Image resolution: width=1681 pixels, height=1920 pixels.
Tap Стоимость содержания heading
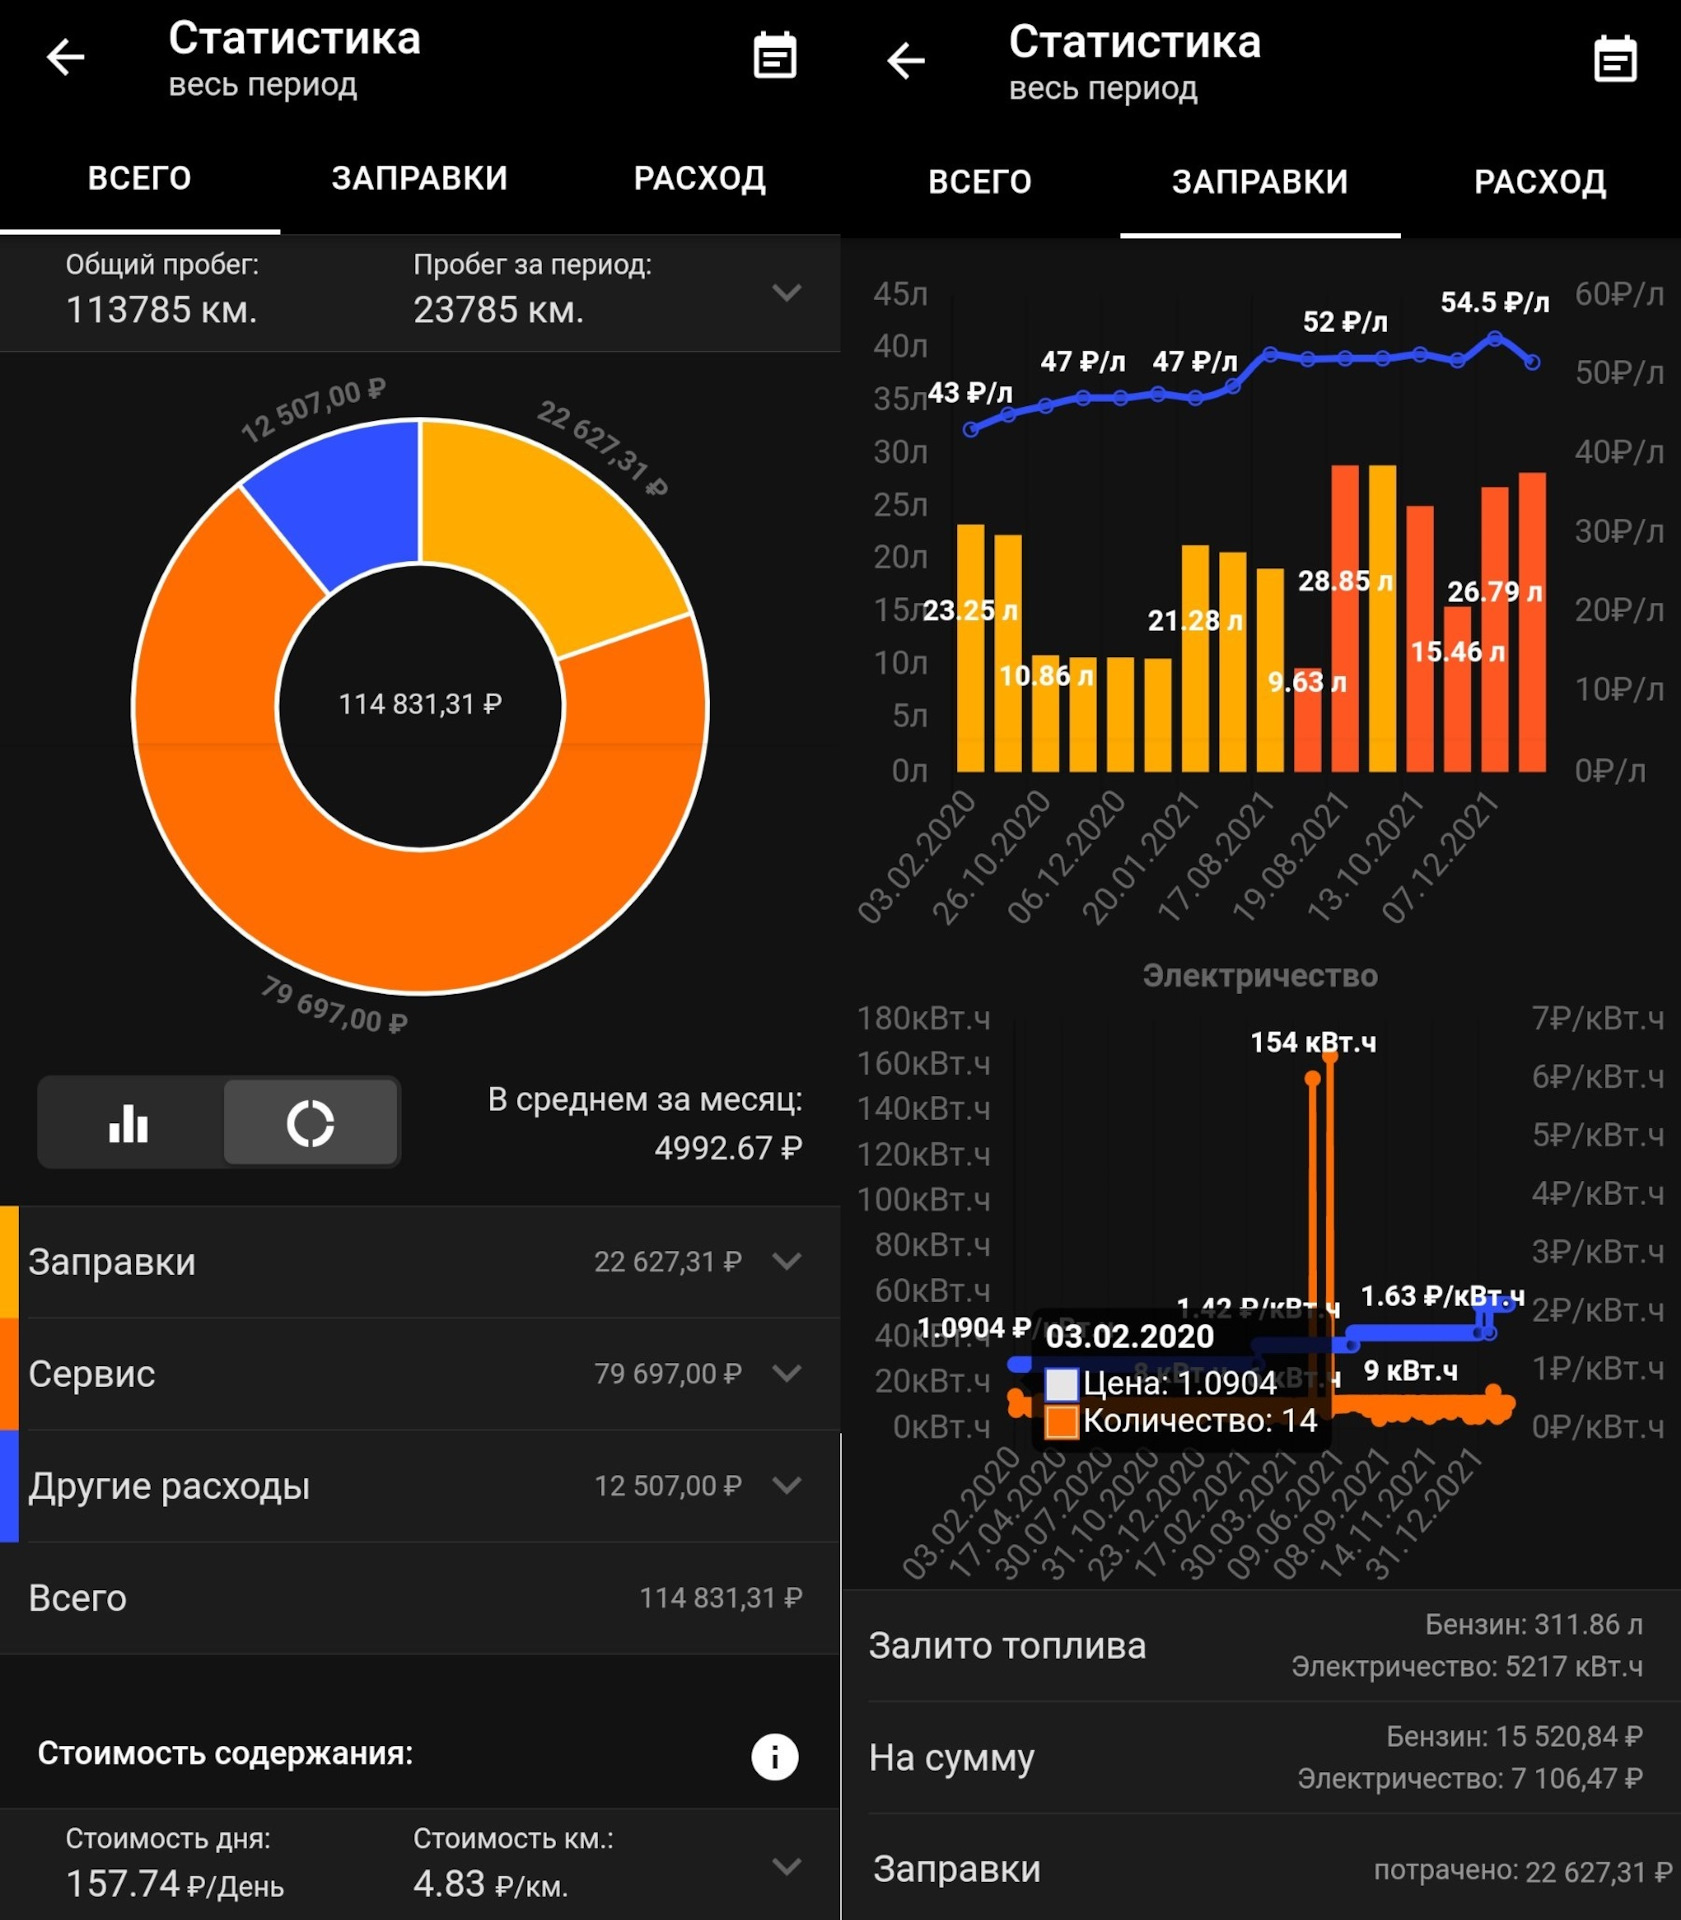point(225,1753)
